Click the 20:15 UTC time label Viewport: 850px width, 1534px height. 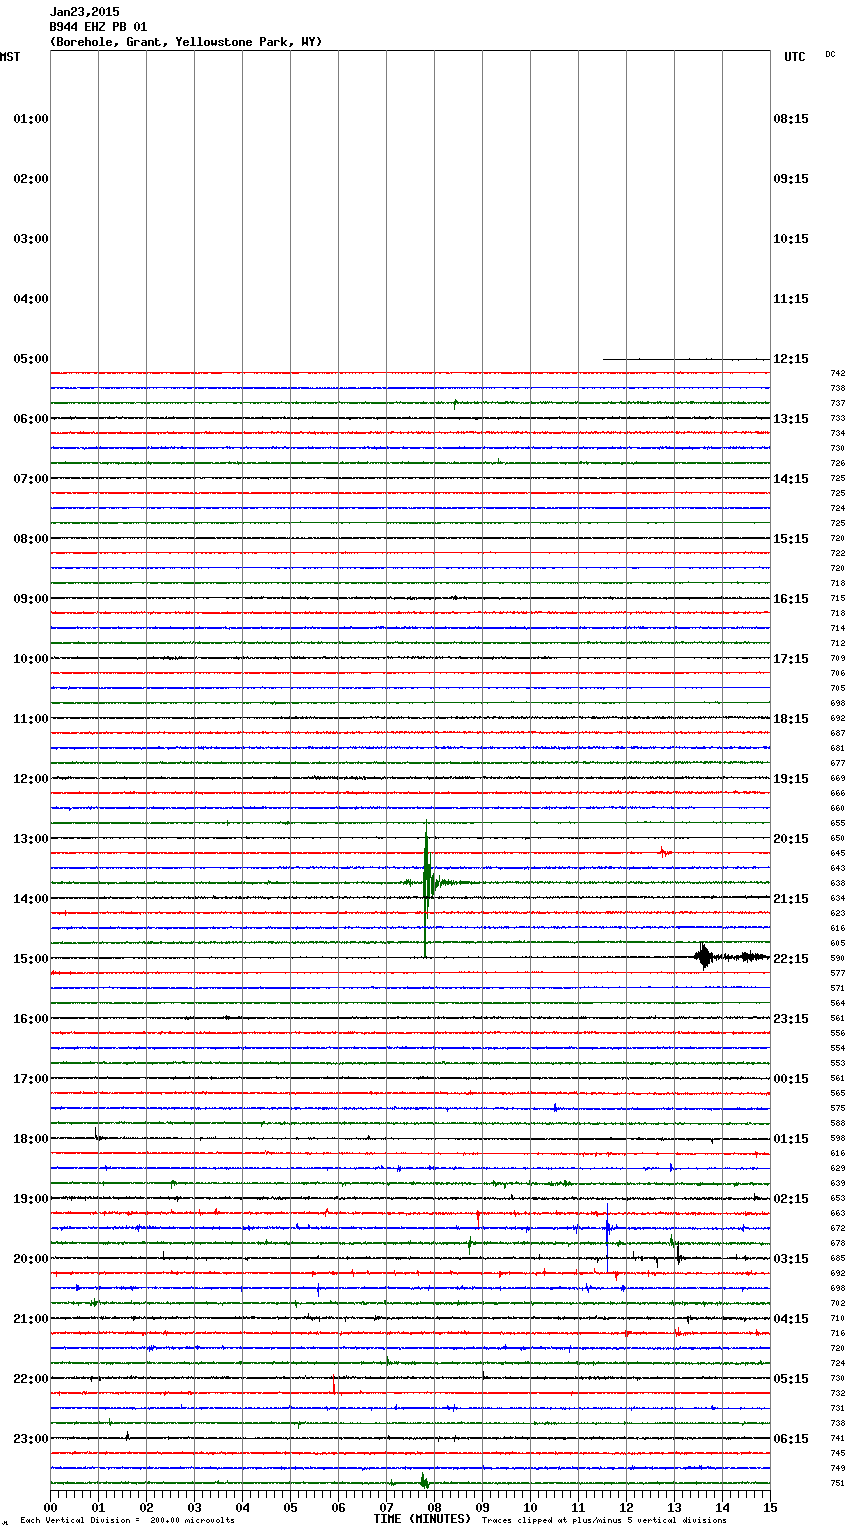tap(791, 839)
